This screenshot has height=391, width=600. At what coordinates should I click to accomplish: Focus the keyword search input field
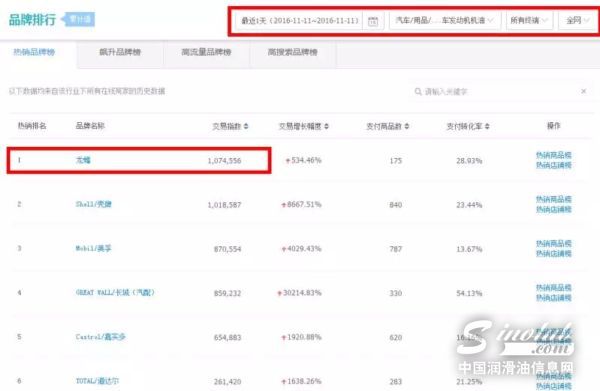pos(497,91)
